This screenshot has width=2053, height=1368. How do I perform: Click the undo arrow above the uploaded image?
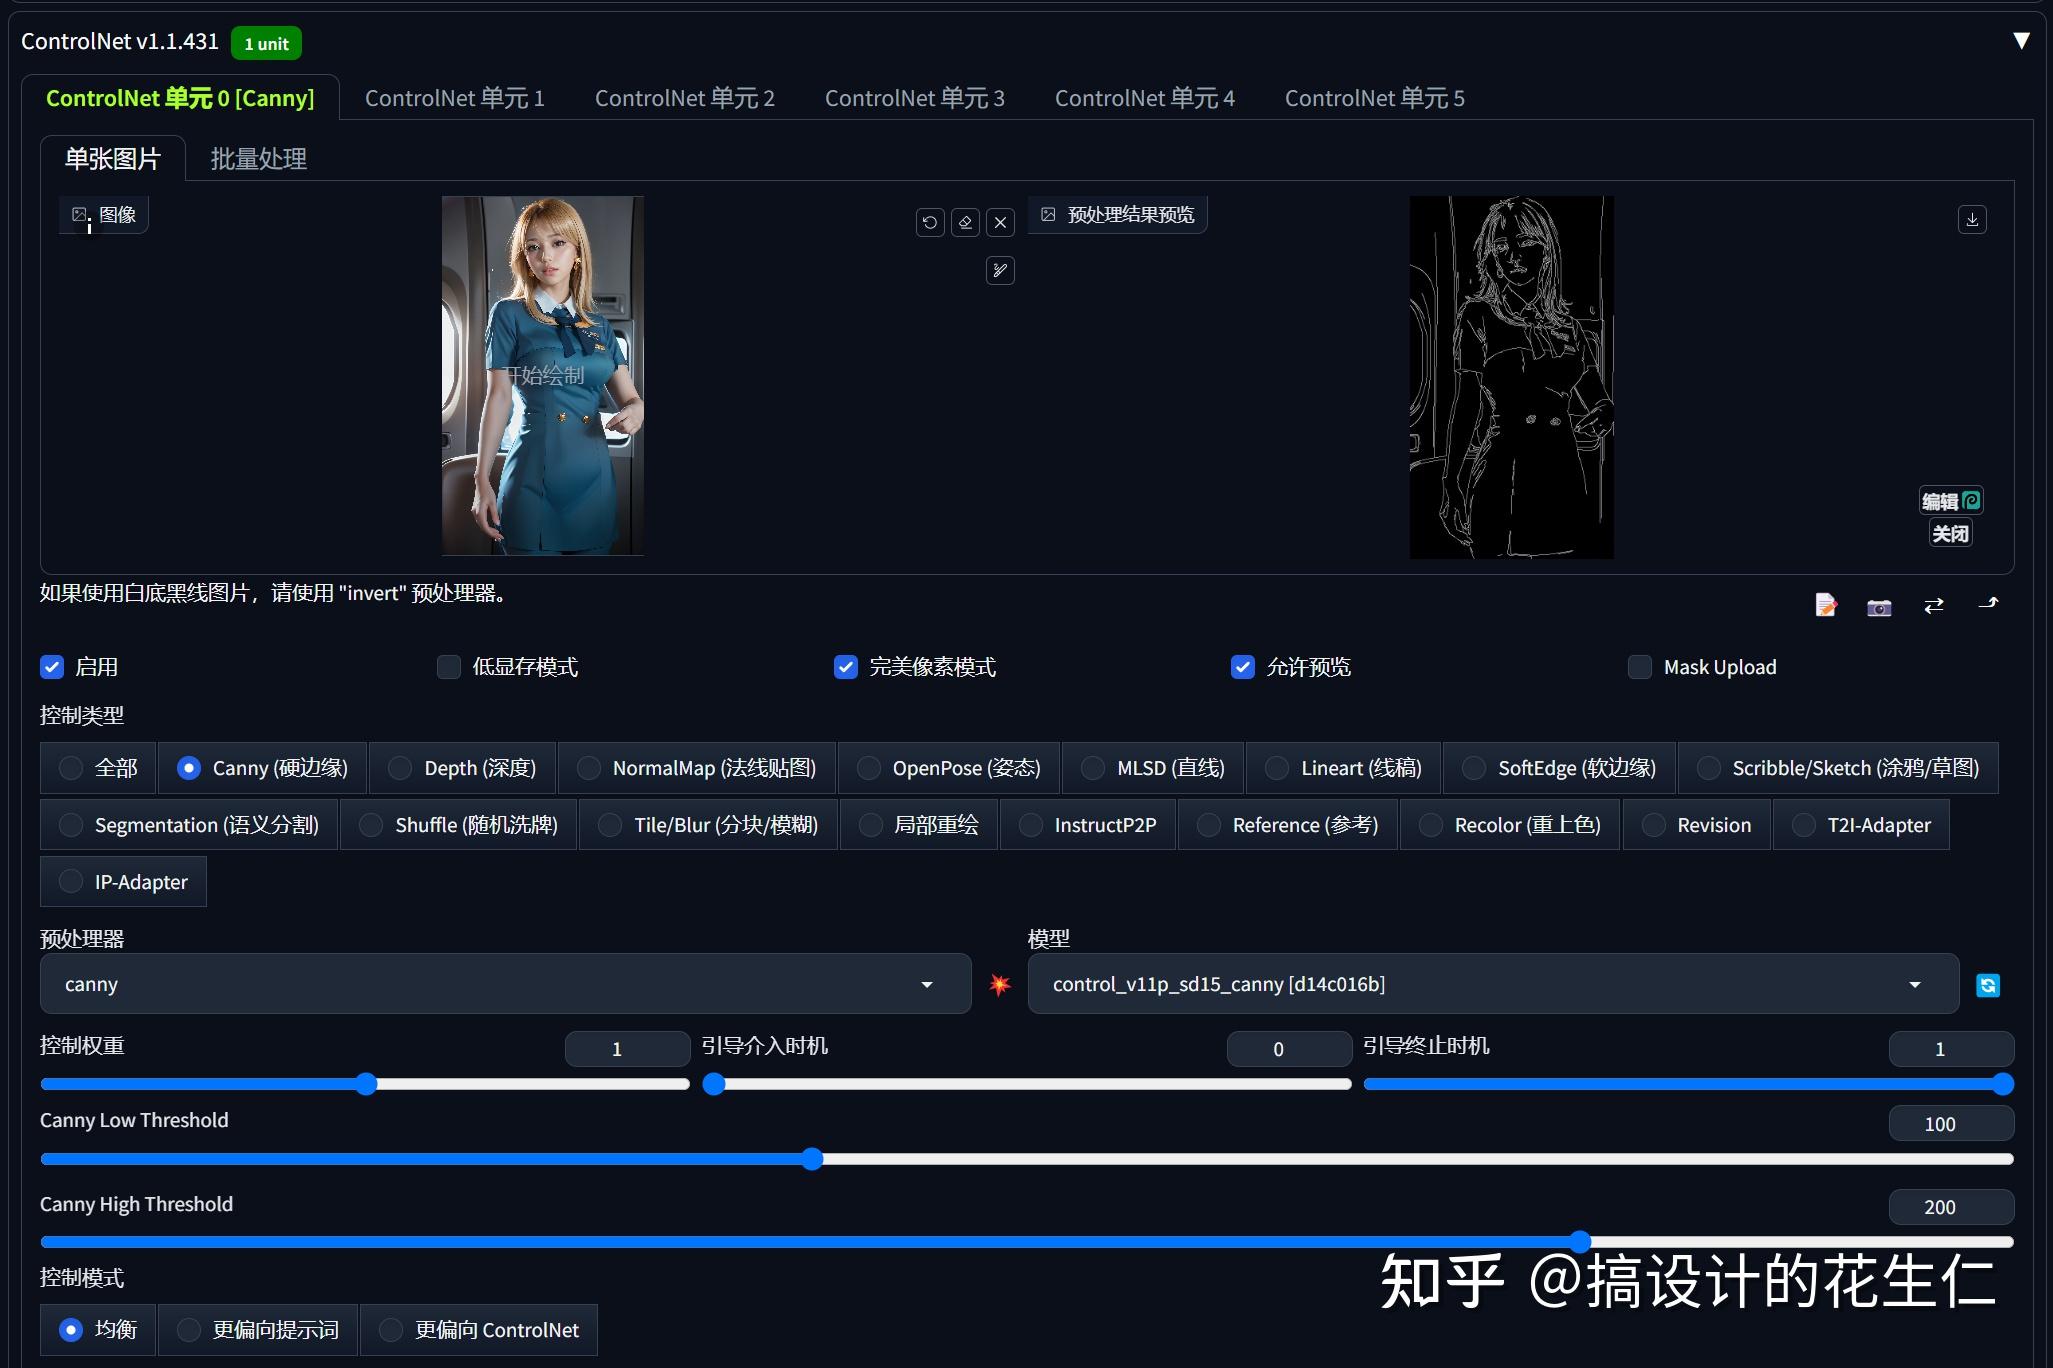[929, 222]
